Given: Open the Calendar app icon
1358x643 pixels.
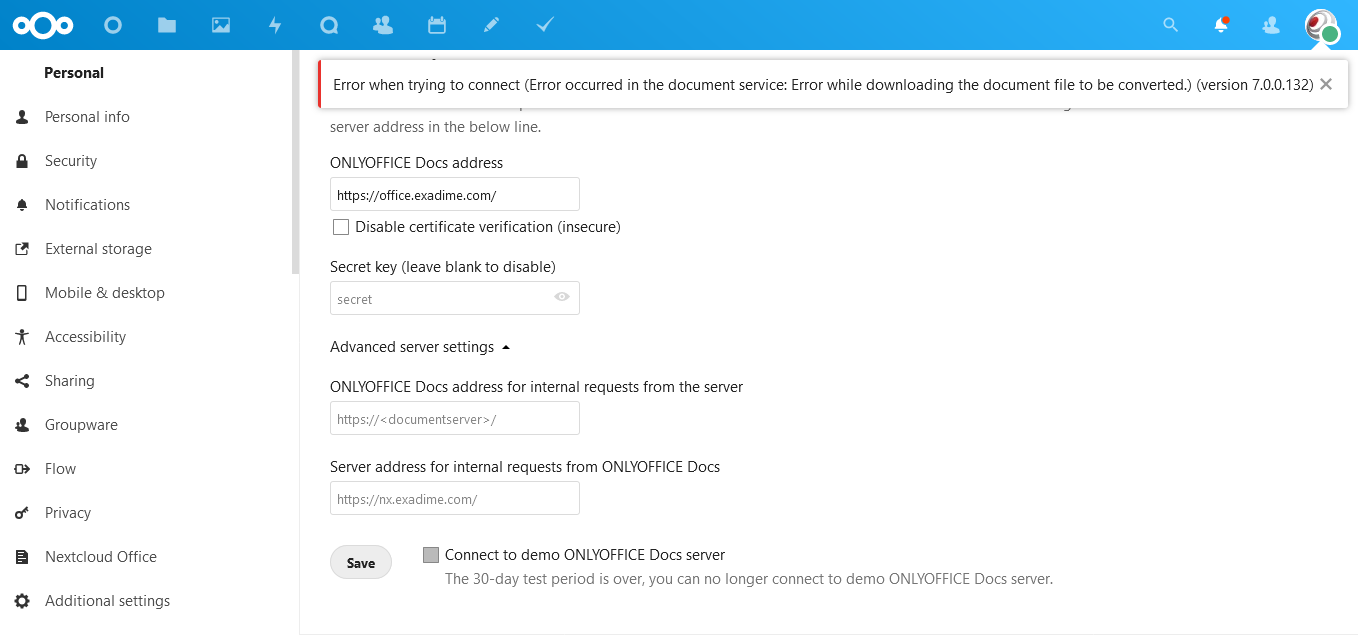Looking at the screenshot, I should [x=437, y=25].
